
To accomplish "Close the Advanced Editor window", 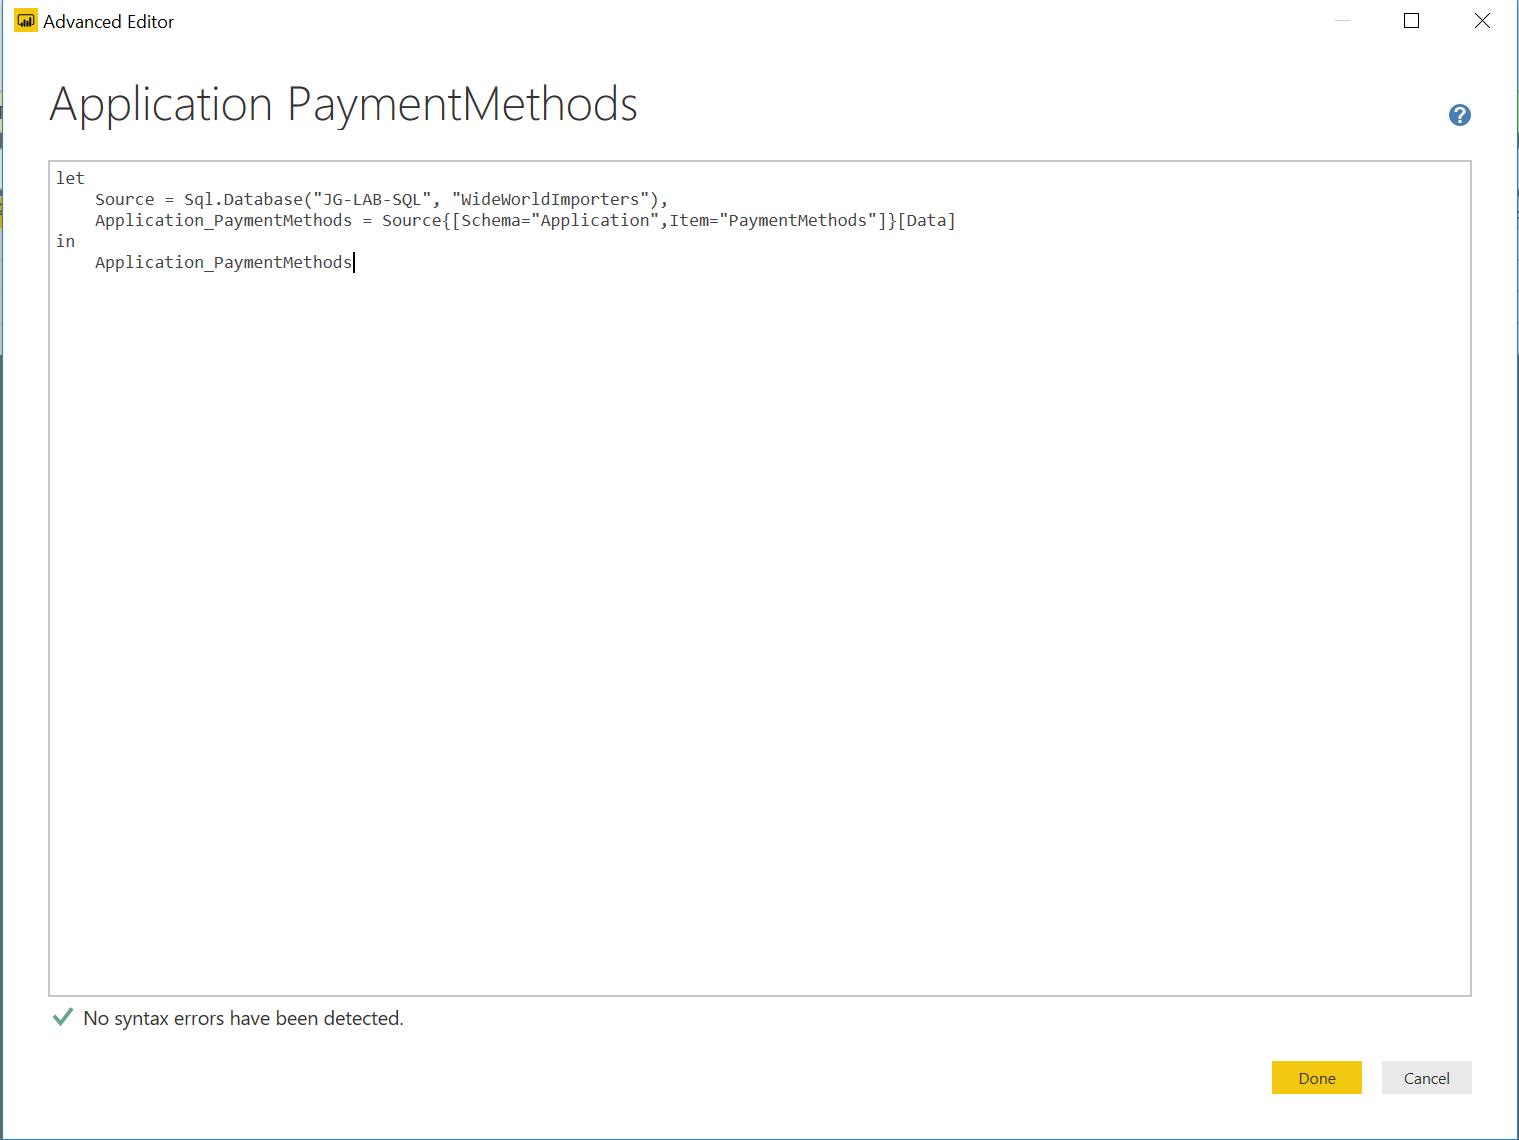I will 1482,21.
